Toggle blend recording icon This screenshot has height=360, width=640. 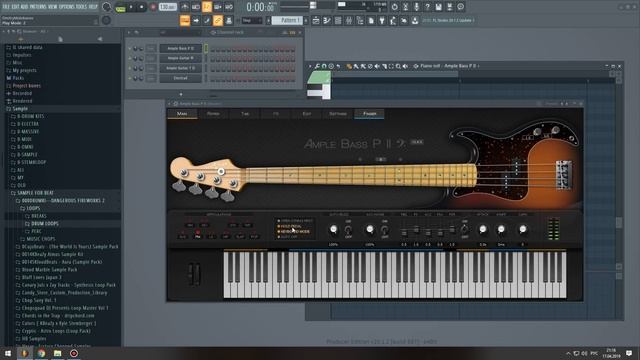218,7
